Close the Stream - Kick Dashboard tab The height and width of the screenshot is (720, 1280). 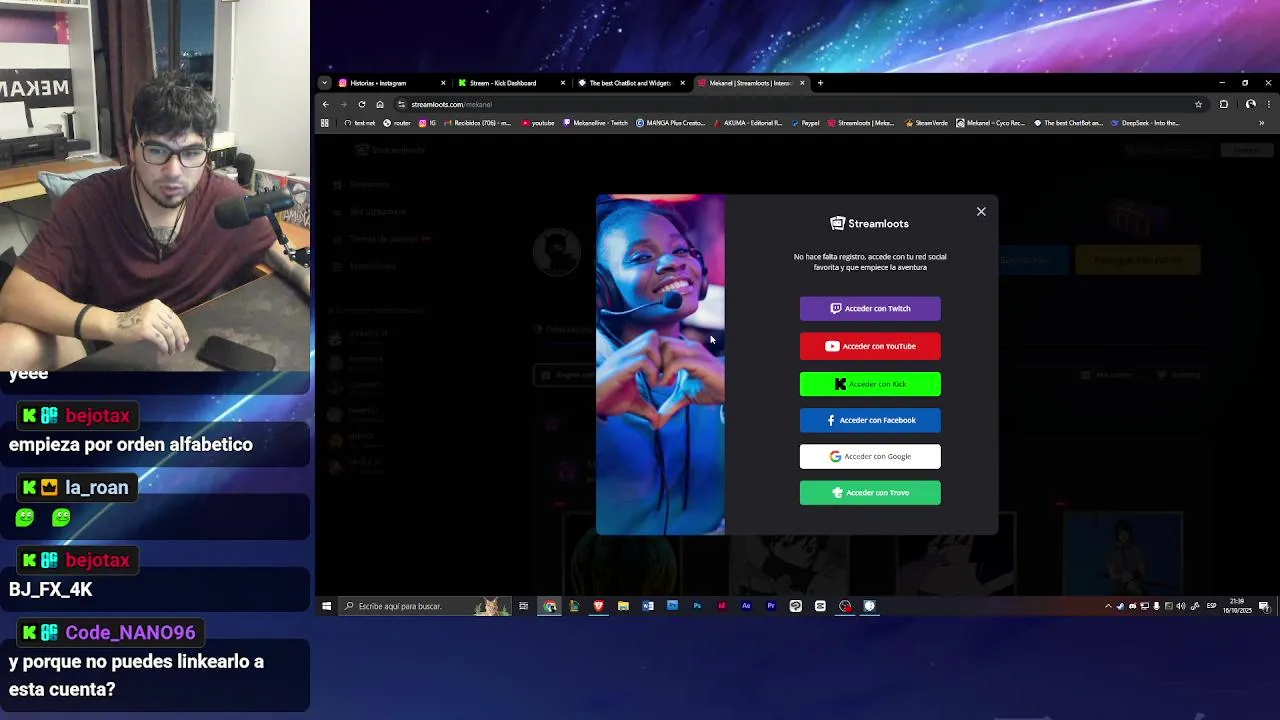(x=563, y=83)
